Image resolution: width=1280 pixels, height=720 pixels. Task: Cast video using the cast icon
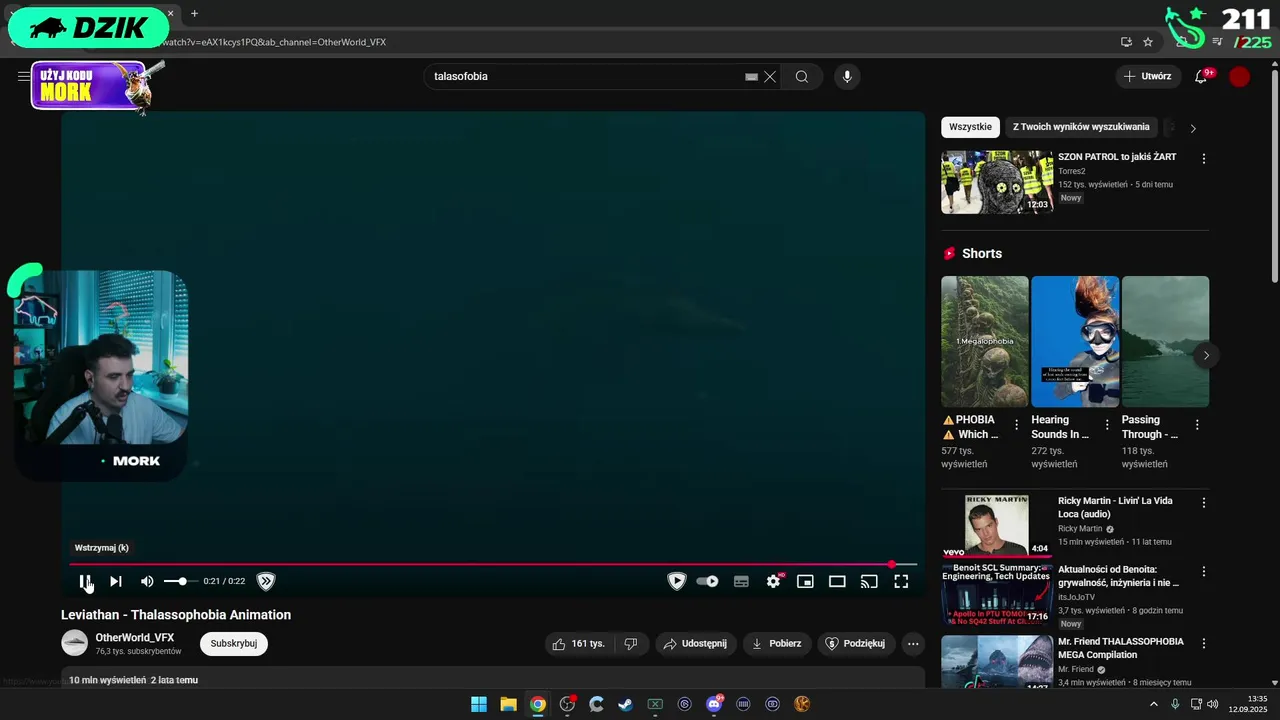pyautogui.click(x=869, y=581)
